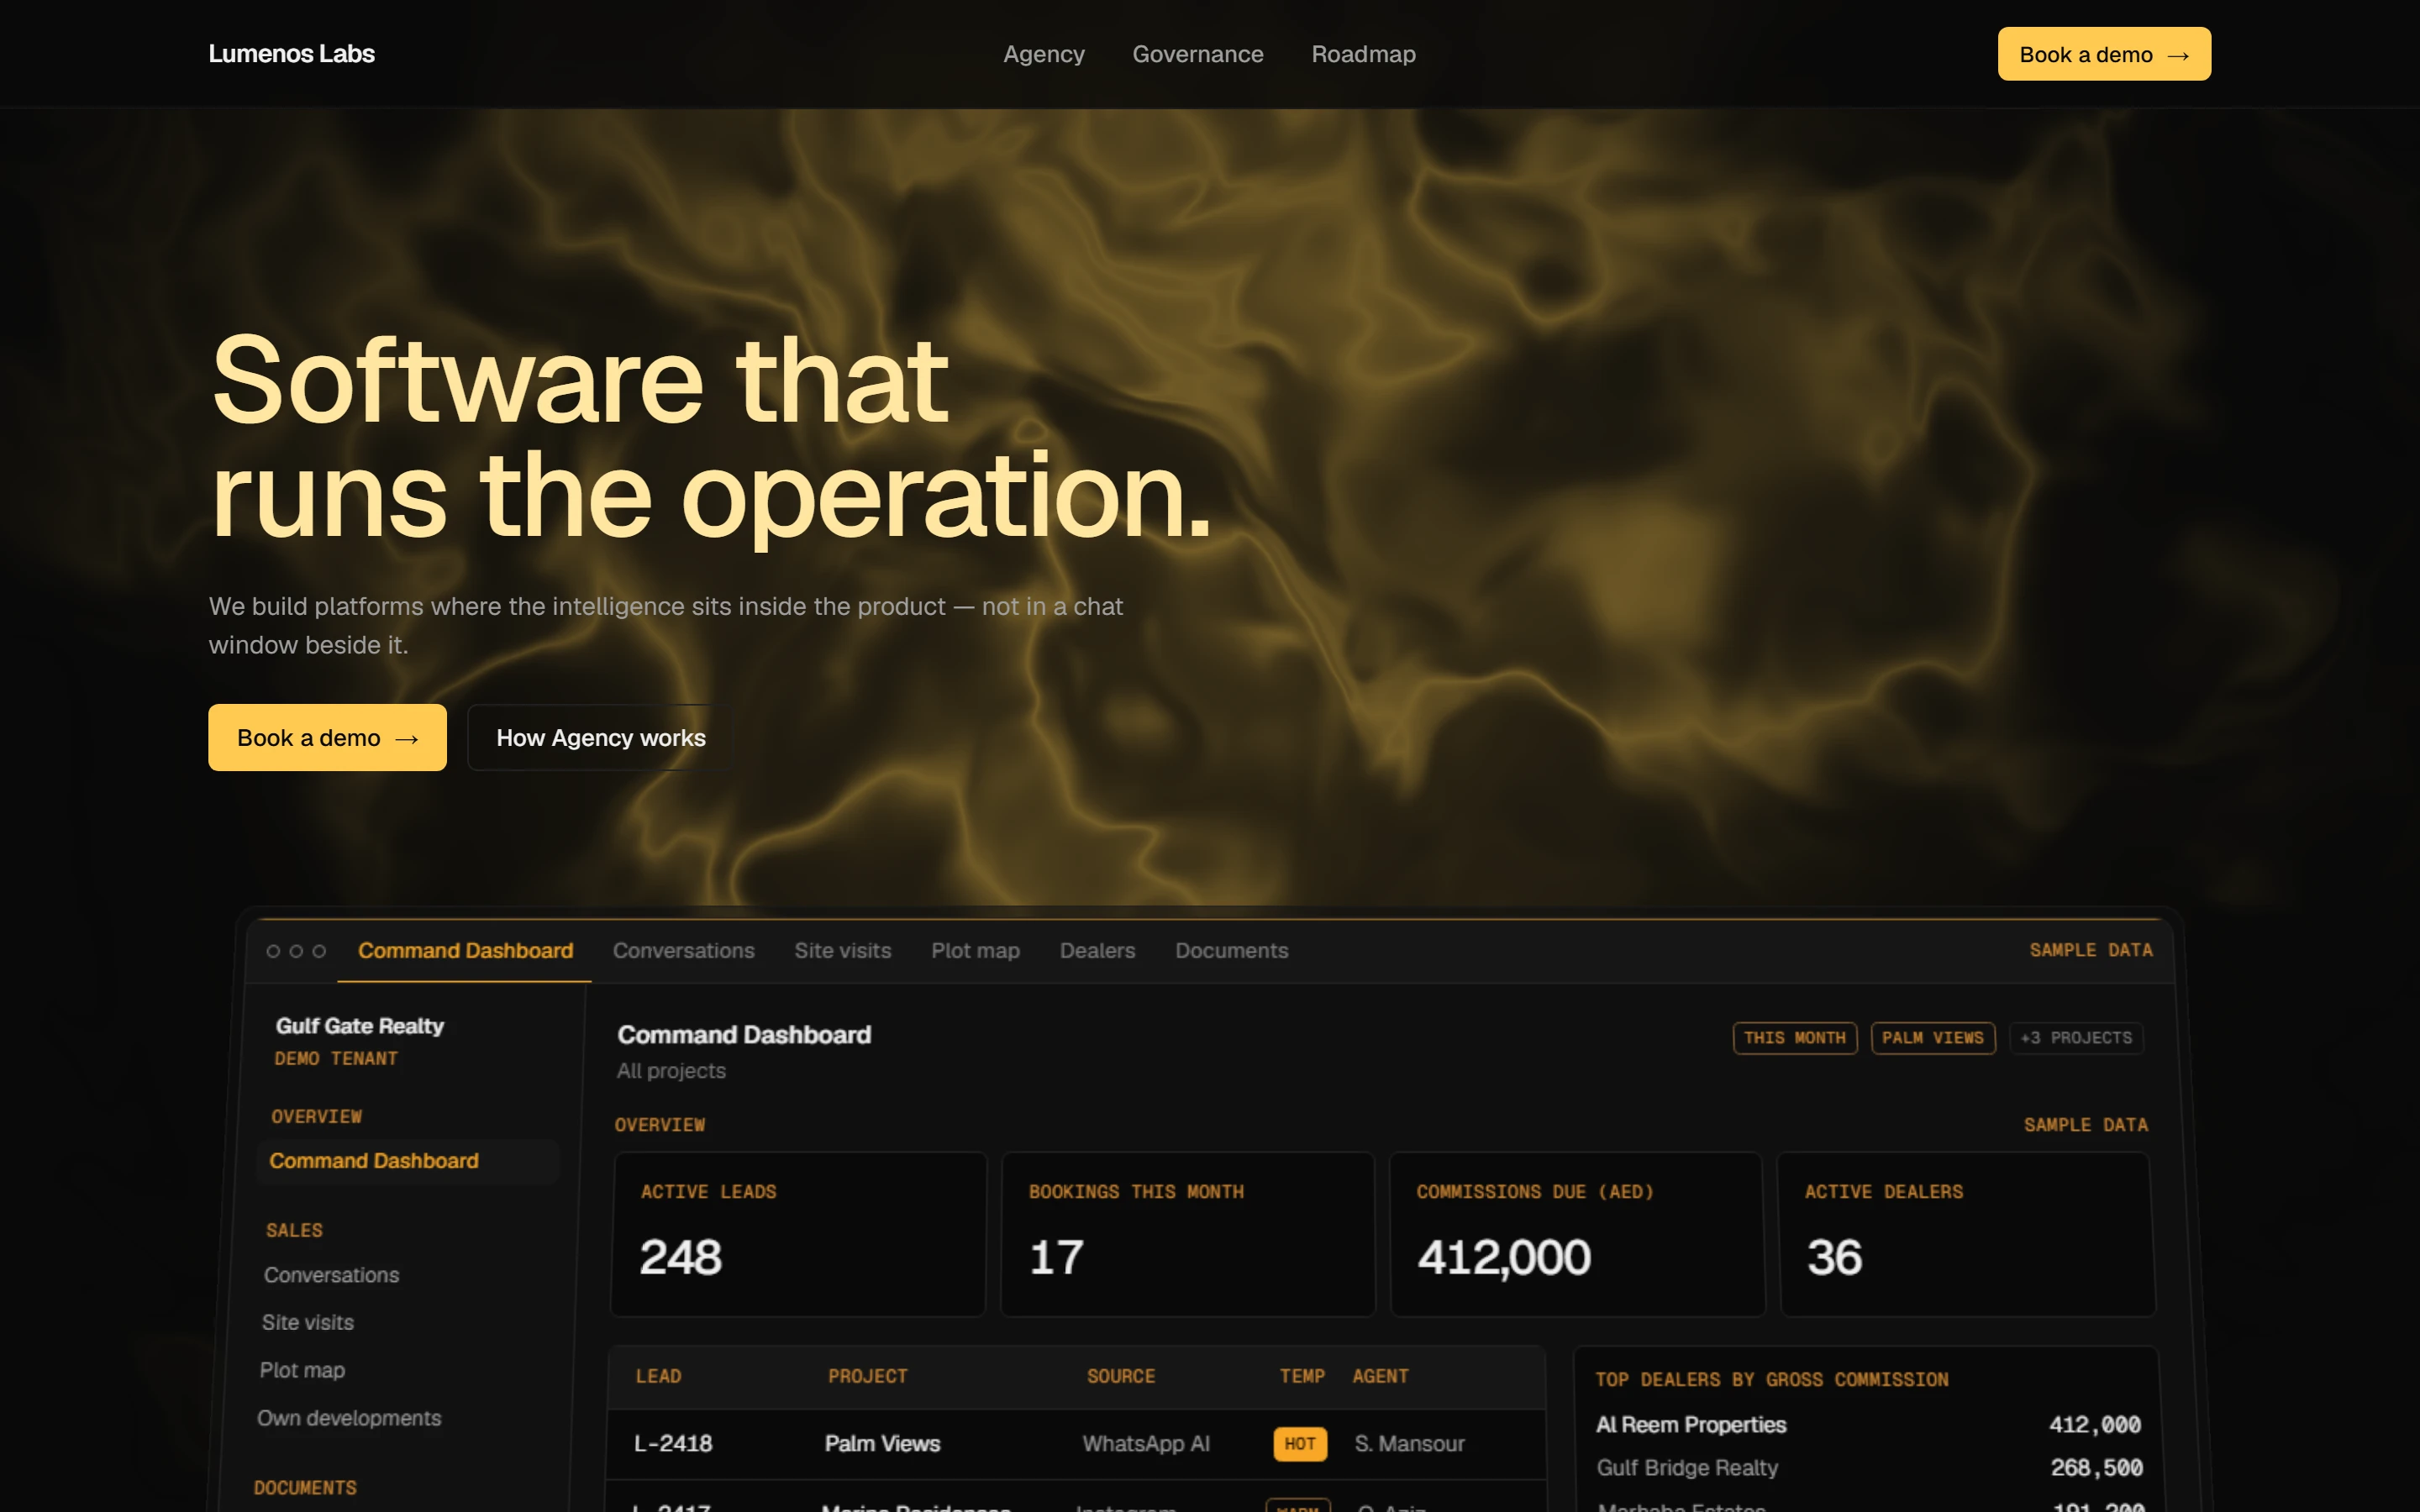Click SAMPLE DATA label in tab bar
The height and width of the screenshot is (1512, 2420).
tap(2090, 950)
